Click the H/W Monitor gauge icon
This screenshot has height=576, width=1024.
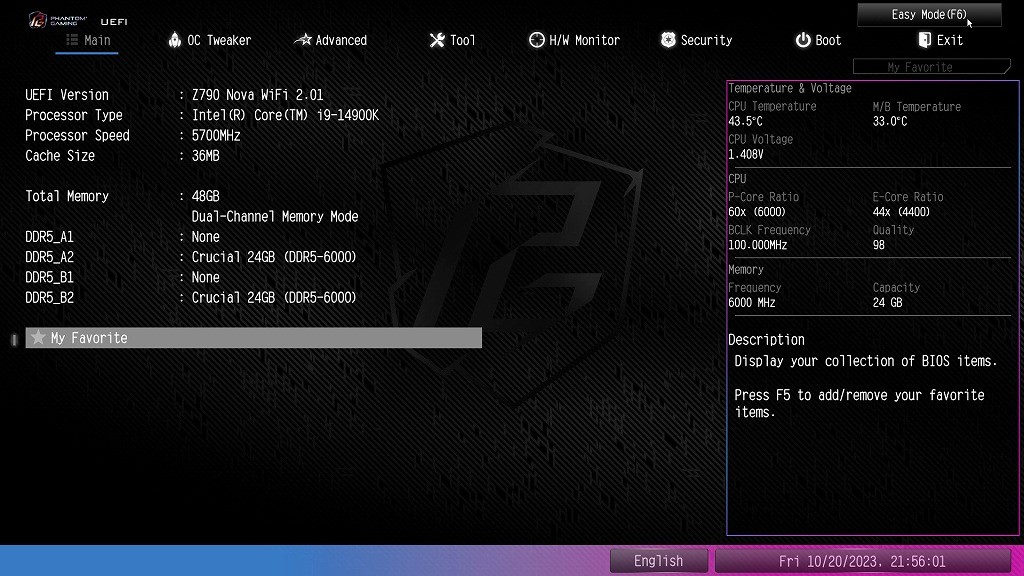tap(536, 40)
